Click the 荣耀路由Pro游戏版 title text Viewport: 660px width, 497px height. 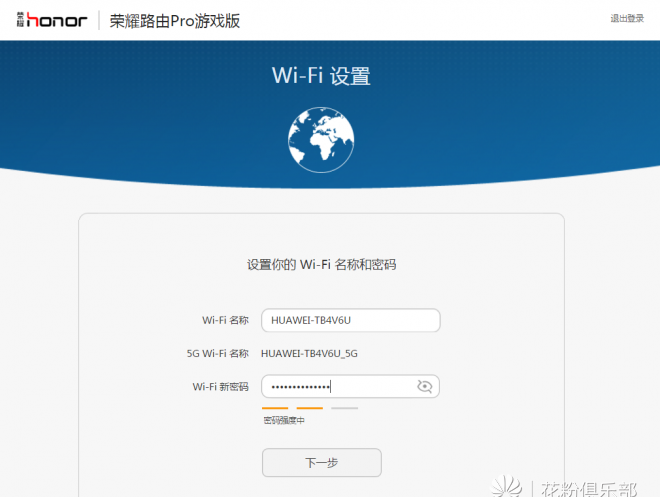175,21
